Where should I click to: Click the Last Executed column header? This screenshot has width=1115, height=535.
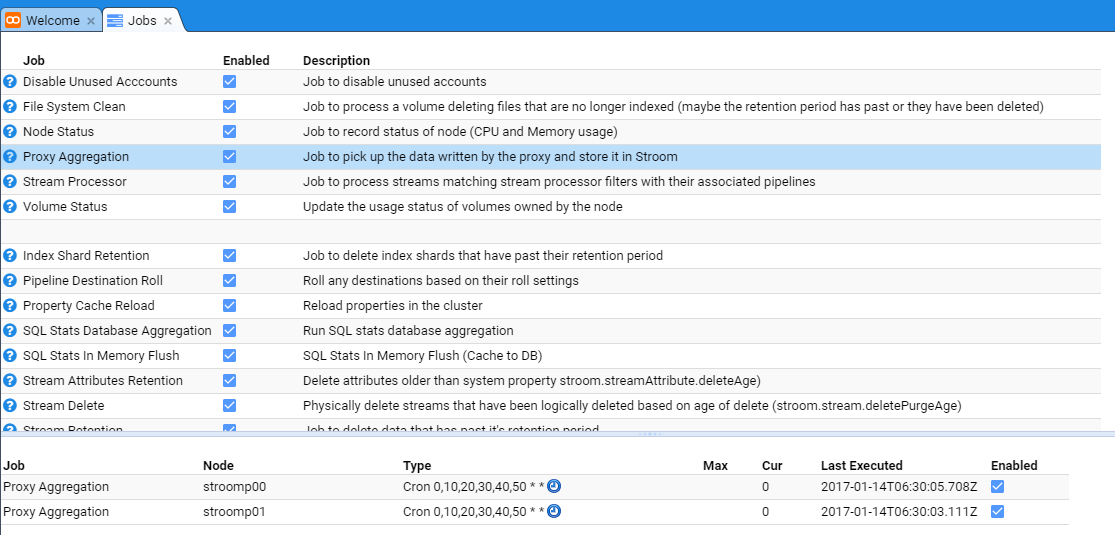click(x=861, y=466)
